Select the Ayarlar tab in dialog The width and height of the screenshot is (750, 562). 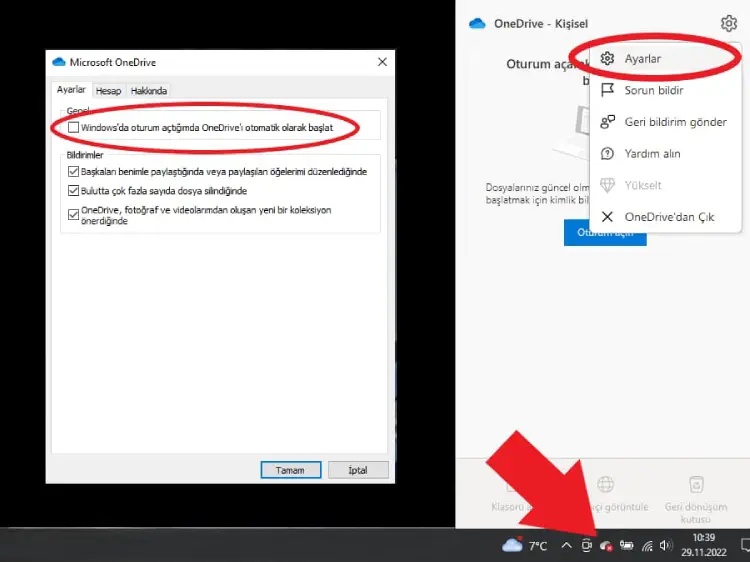71,89
